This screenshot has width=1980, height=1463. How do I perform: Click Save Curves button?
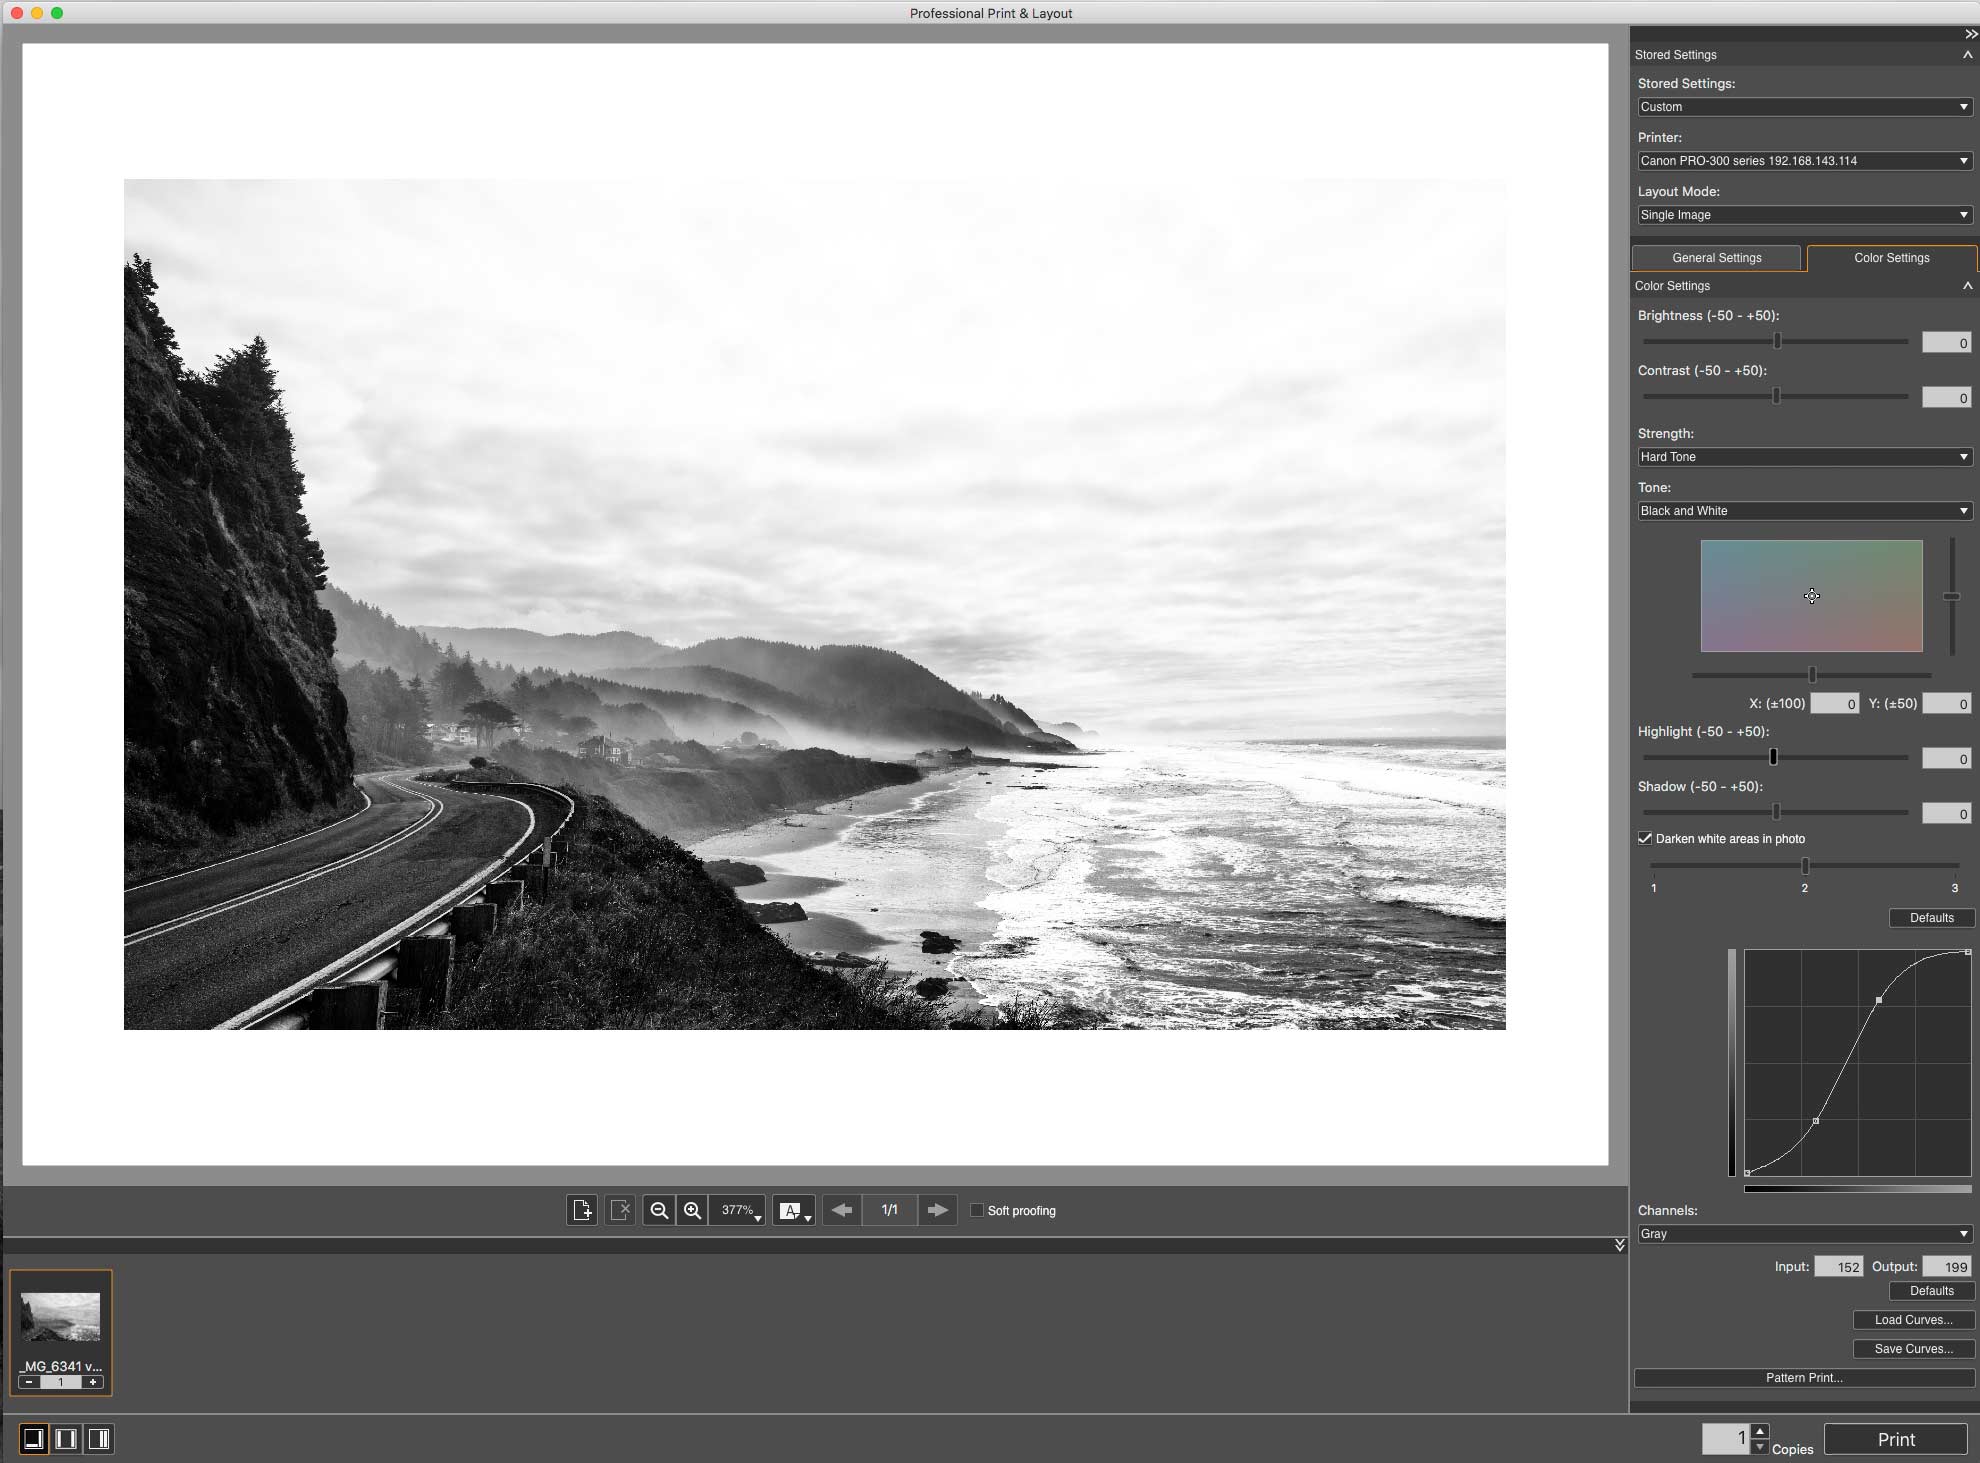[x=1913, y=1349]
